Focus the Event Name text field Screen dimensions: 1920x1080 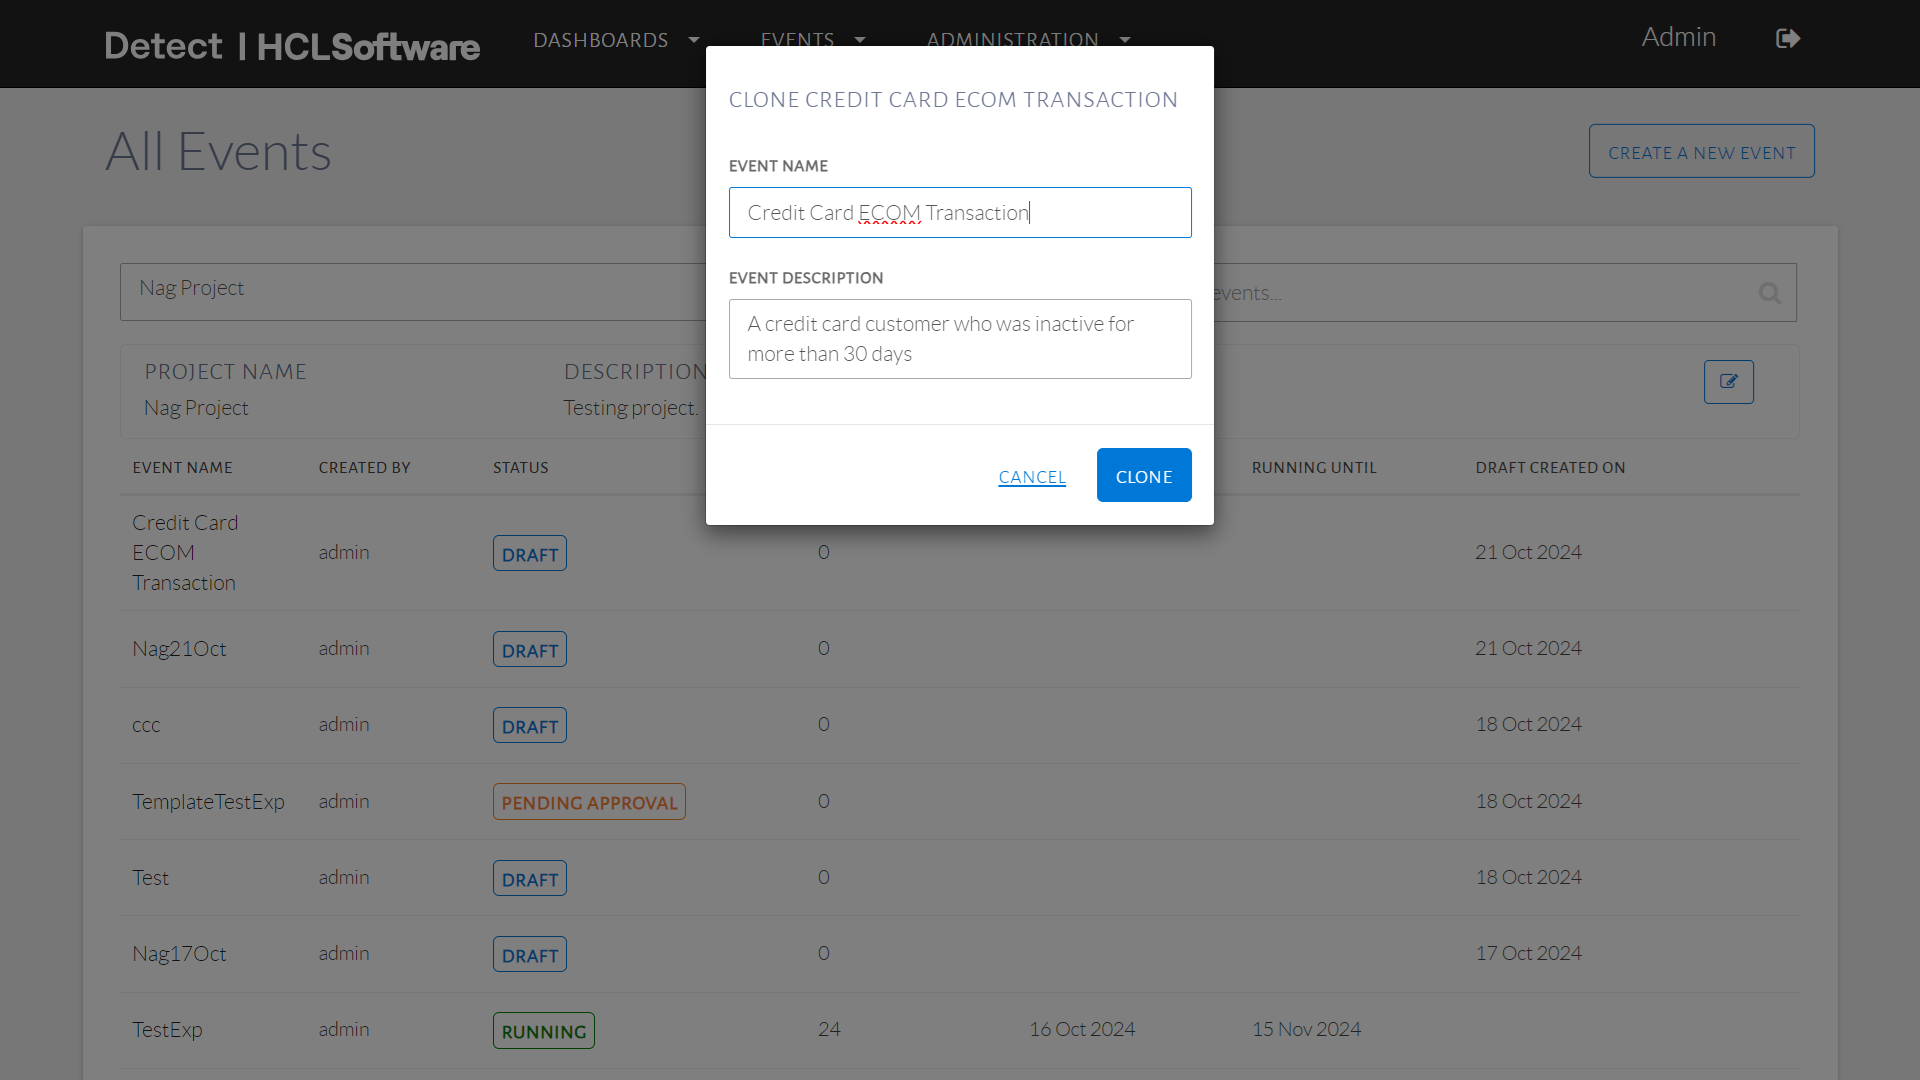[x=959, y=213]
